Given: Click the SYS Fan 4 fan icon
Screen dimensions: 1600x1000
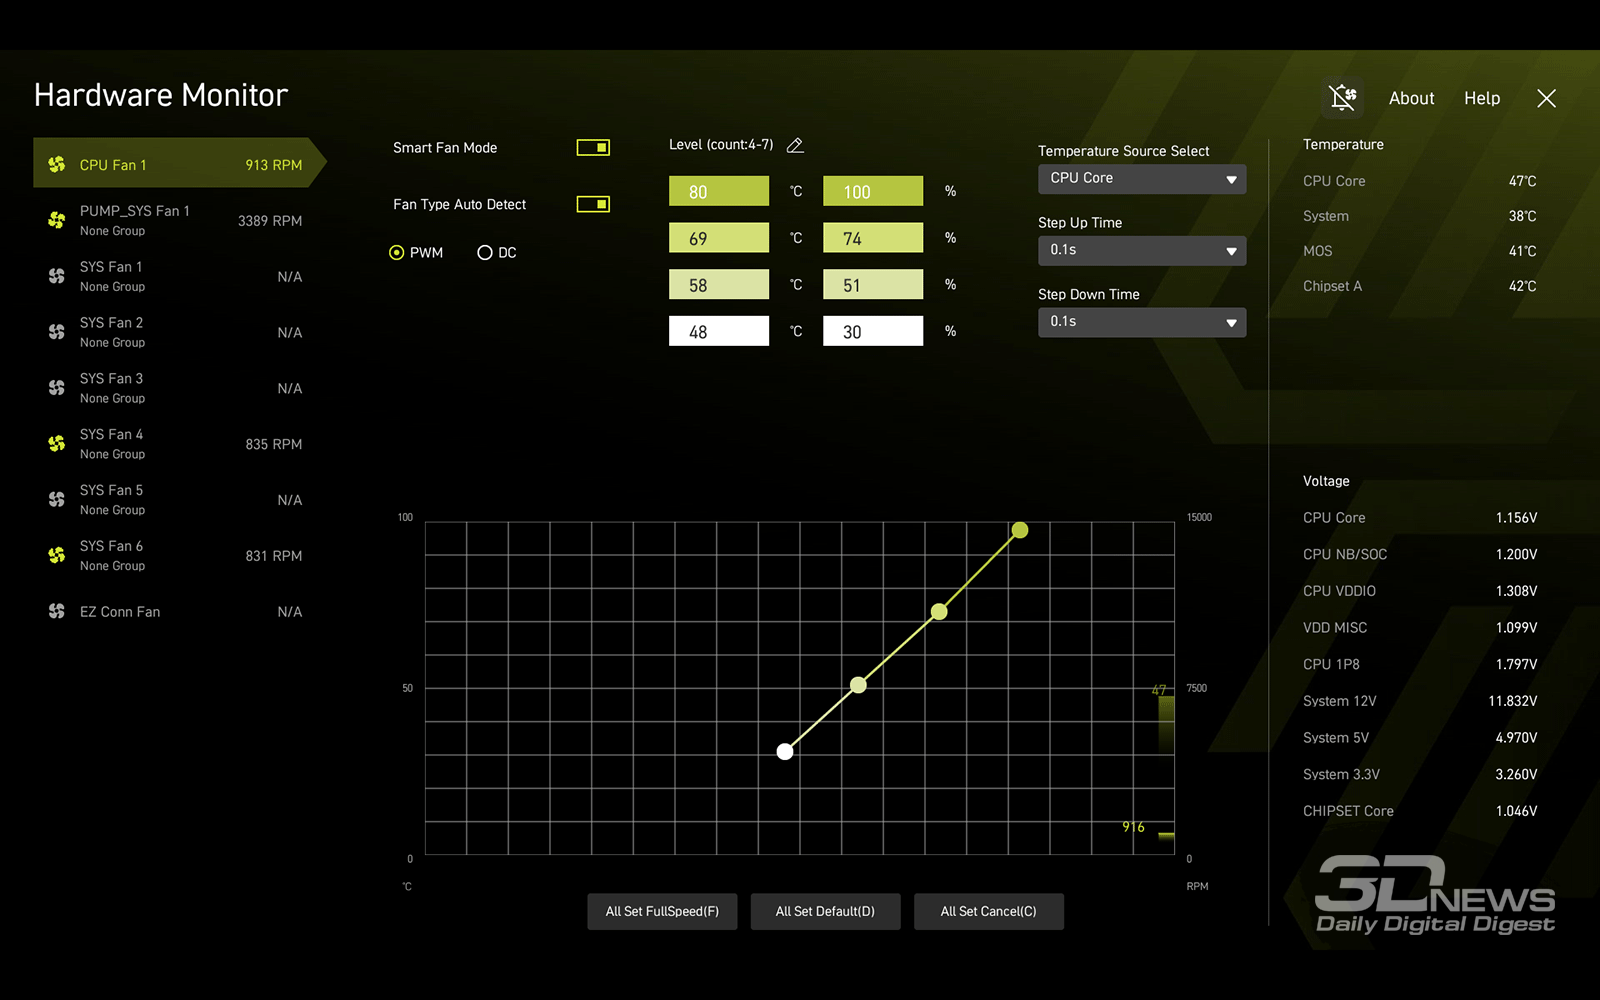Looking at the screenshot, I should coord(57,443).
